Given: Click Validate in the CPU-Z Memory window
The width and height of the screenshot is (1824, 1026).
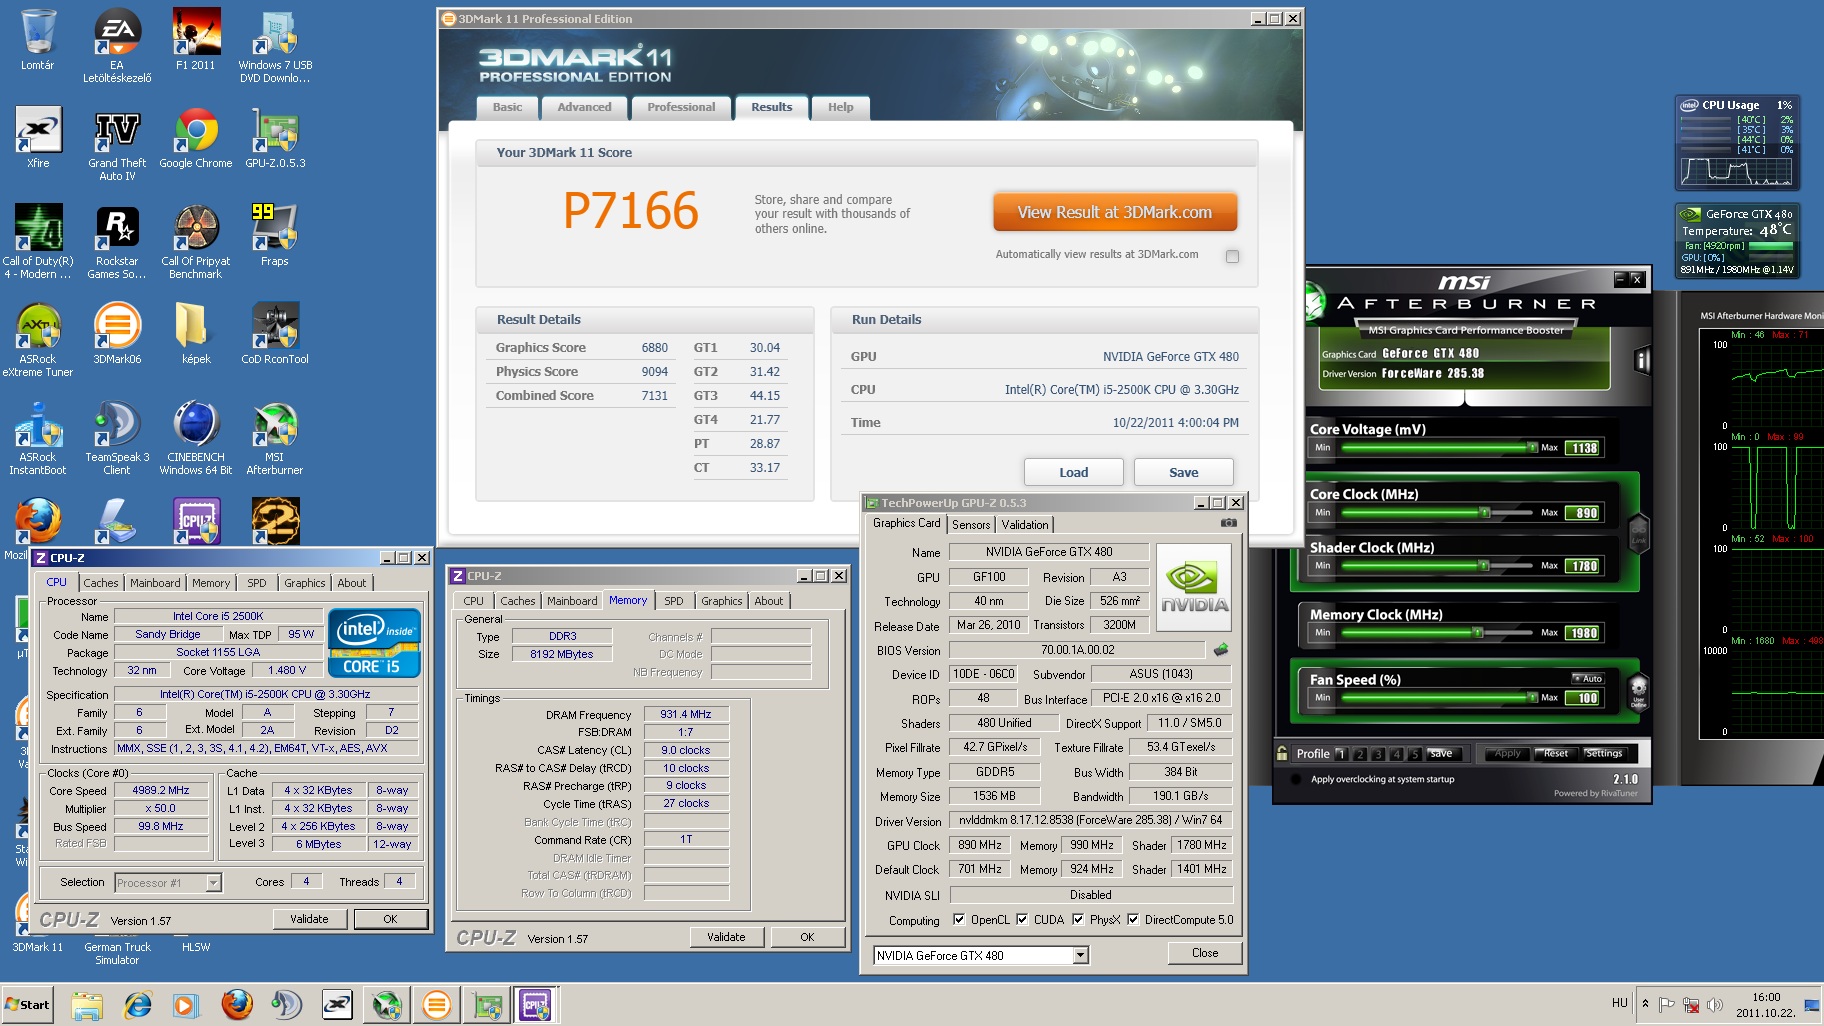Looking at the screenshot, I should 727,937.
